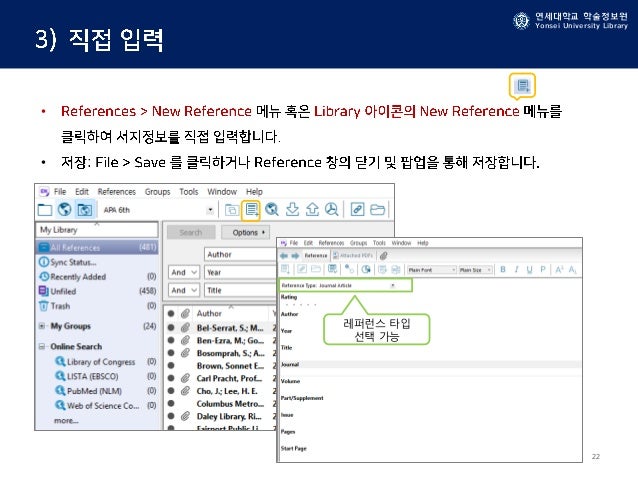This screenshot has width=638, height=479.
Task: Open the APA 6th output style dropdown
Action: [211, 210]
